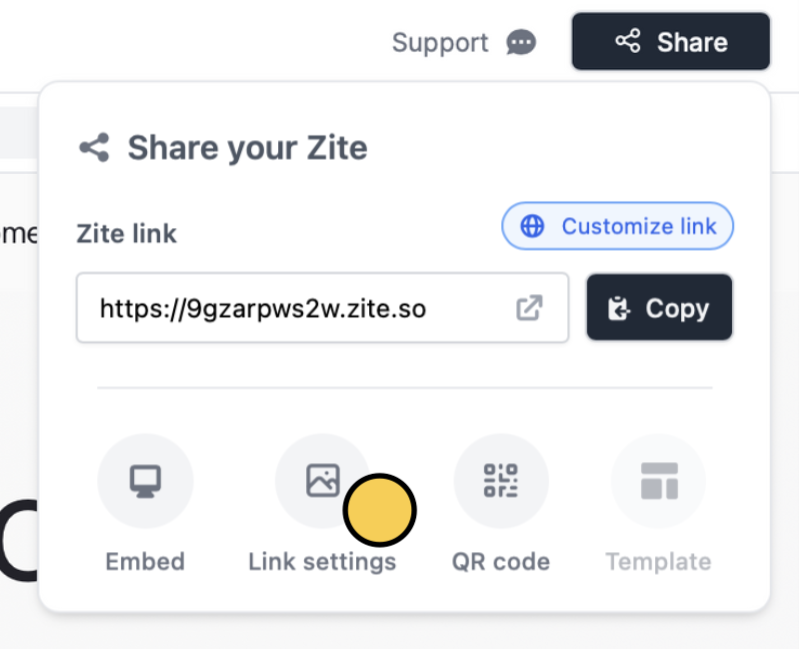This screenshot has width=799, height=649.
Task: Click the globe icon in Customize link
Action: 532,226
